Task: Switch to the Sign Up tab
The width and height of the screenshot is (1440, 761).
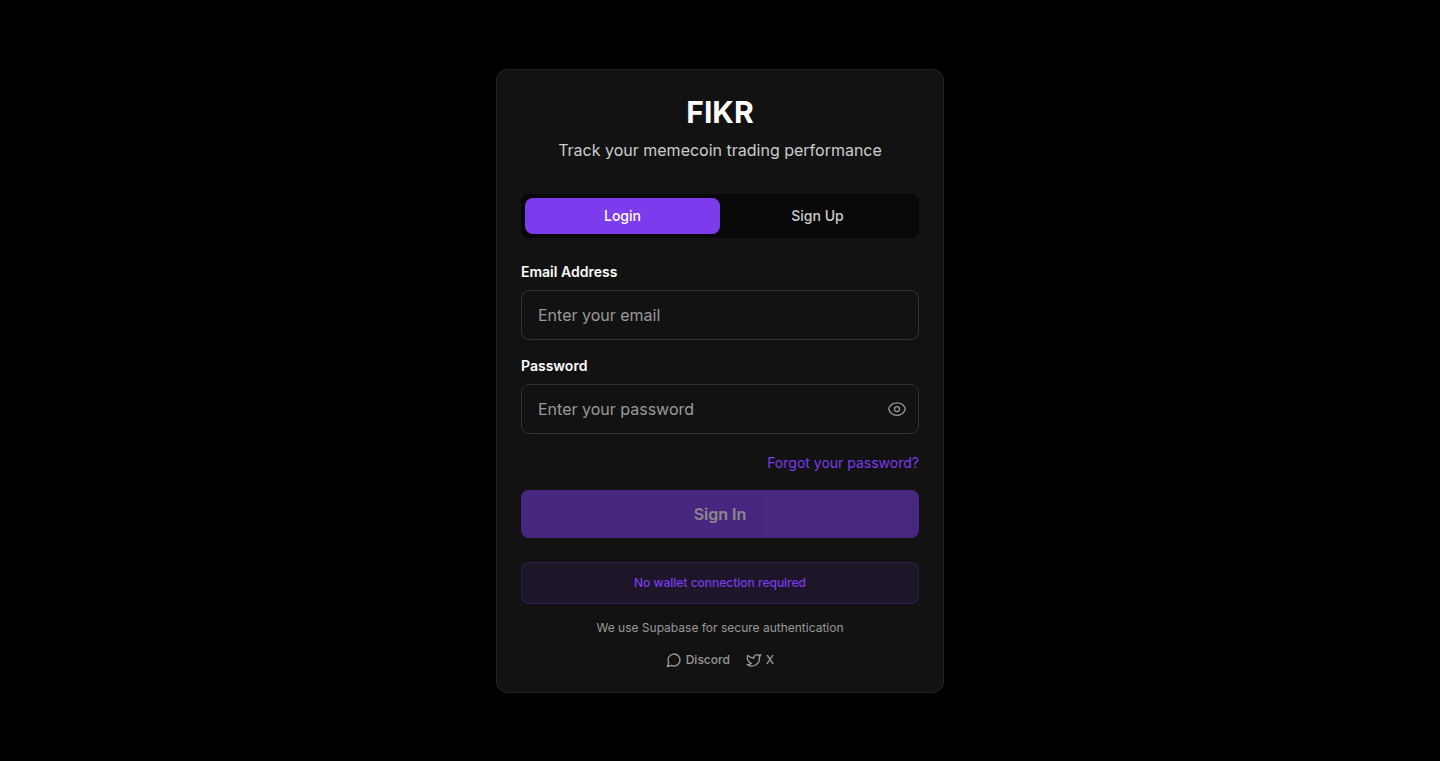Action: point(817,216)
